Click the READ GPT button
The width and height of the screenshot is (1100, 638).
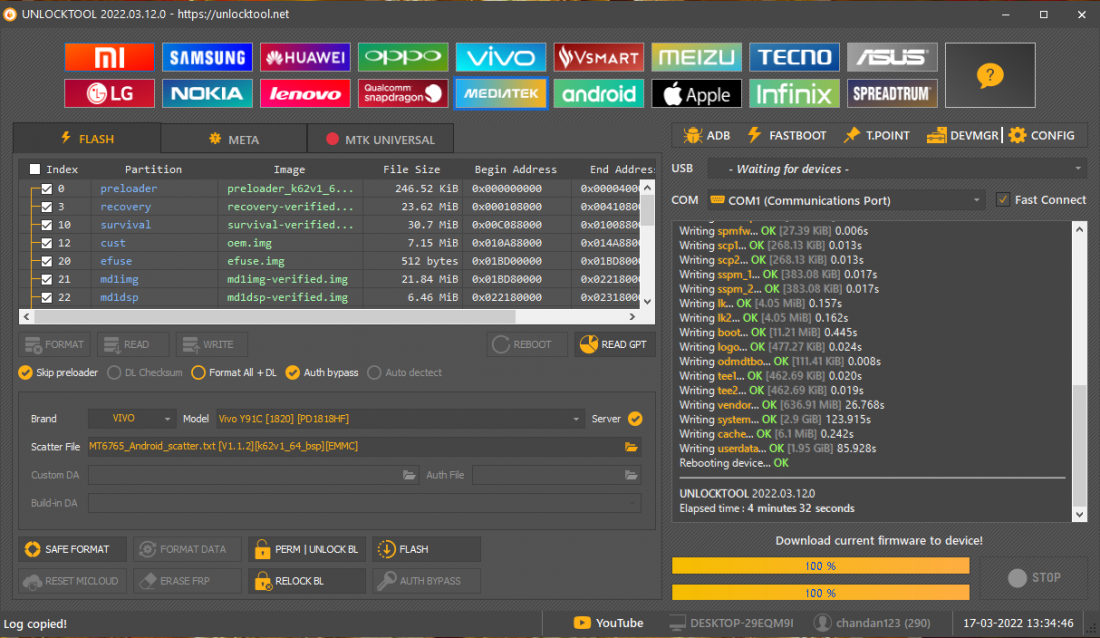tap(615, 345)
